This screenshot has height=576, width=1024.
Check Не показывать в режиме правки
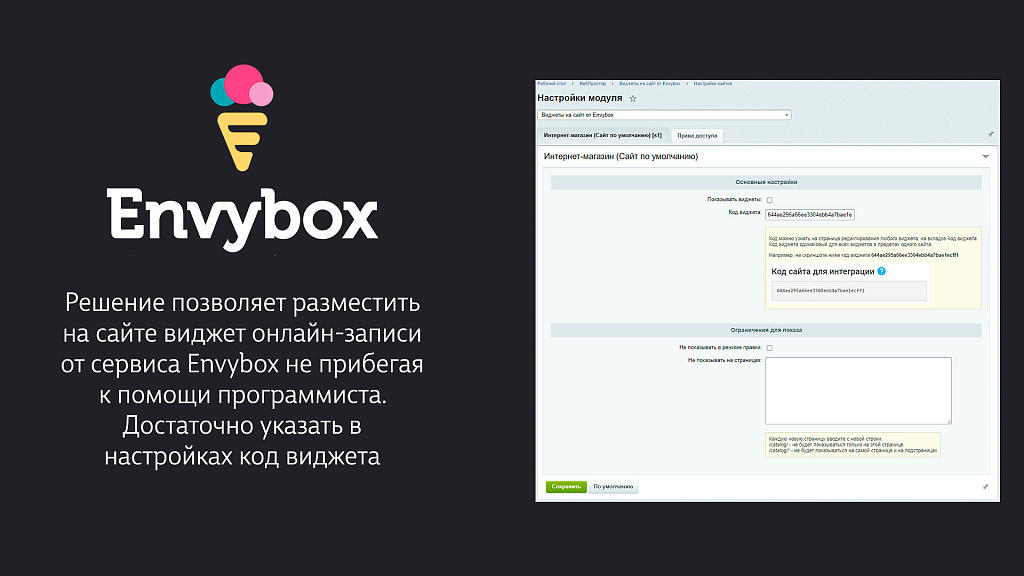(x=770, y=349)
